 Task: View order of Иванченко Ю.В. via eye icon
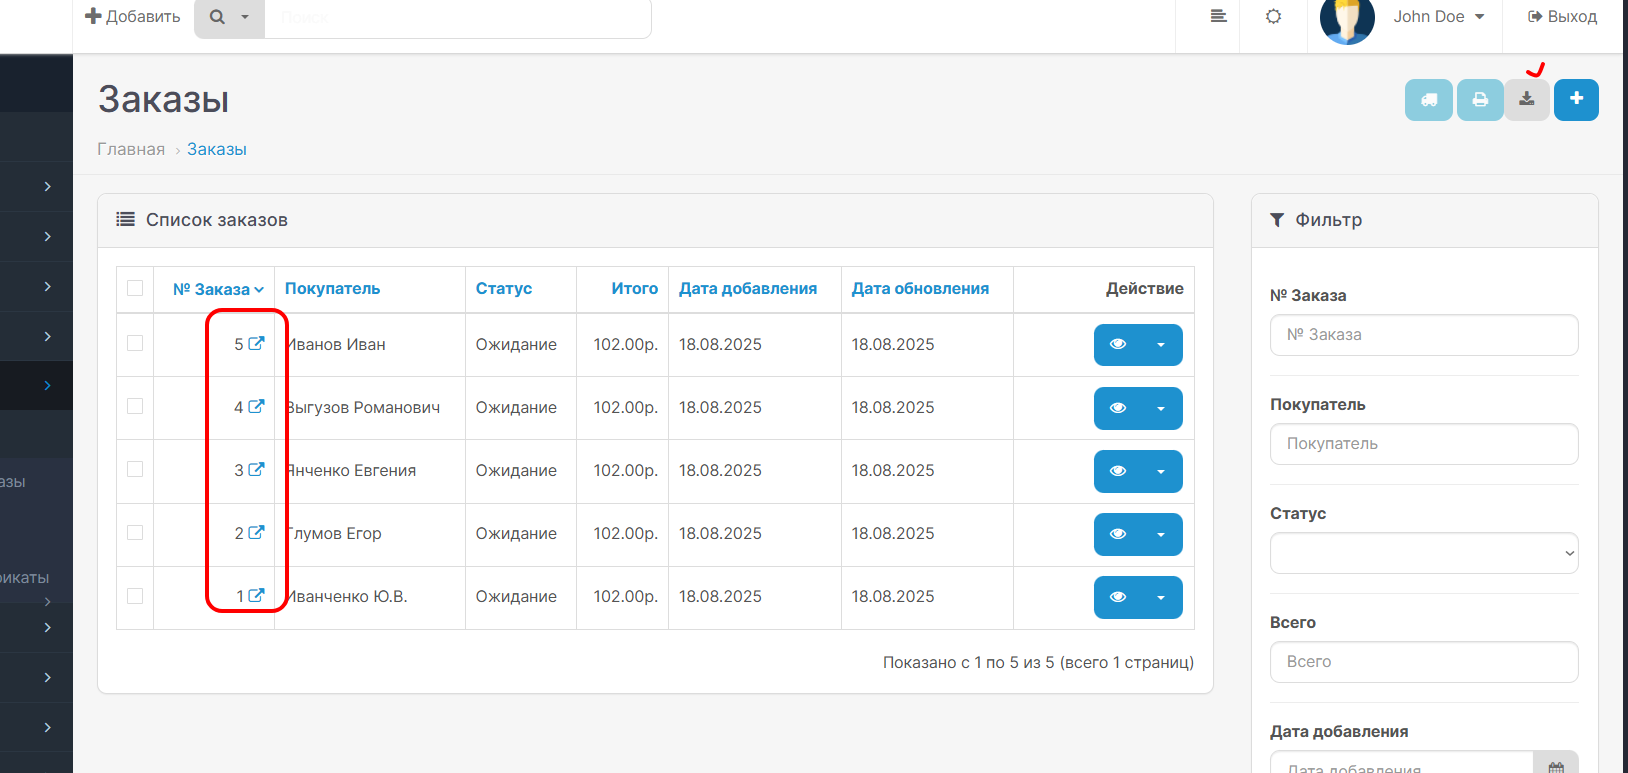pos(1118,597)
